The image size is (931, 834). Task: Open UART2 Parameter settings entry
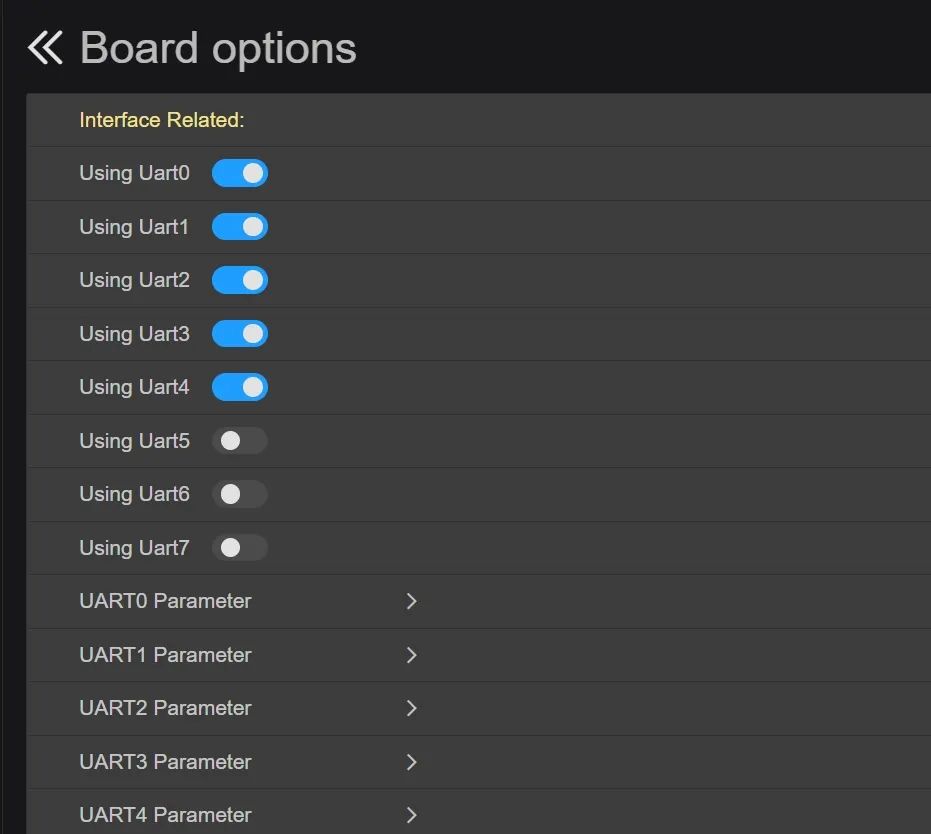(165, 708)
